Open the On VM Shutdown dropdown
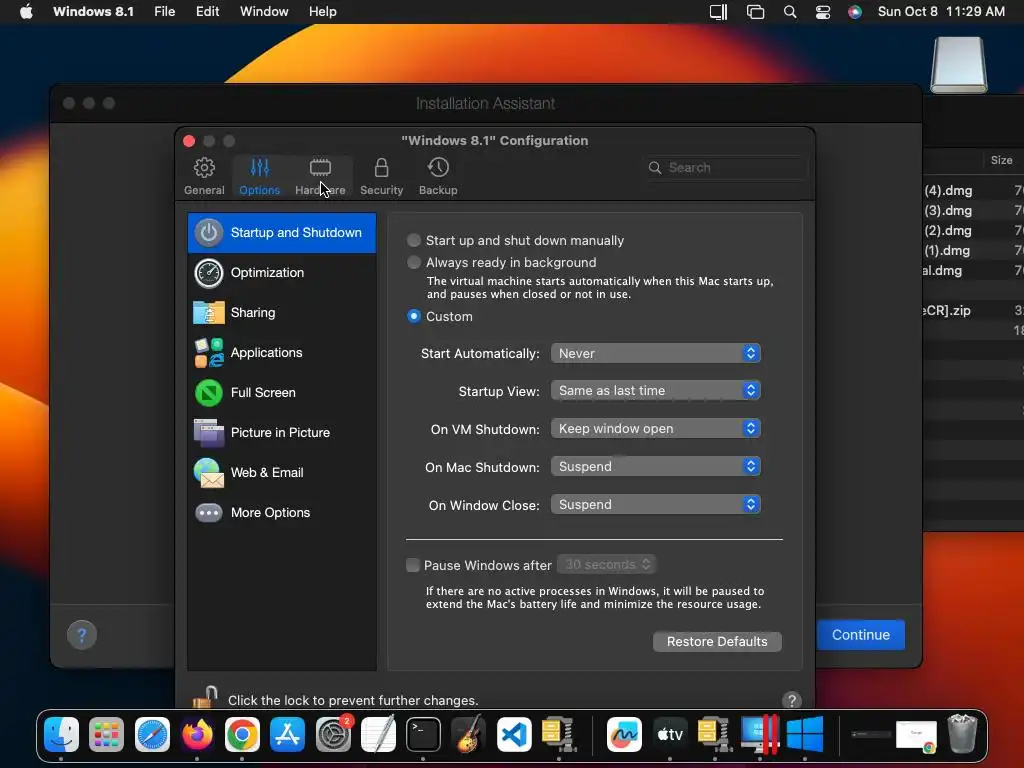The width and height of the screenshot is (1024, 768). (x=656, y=428)
